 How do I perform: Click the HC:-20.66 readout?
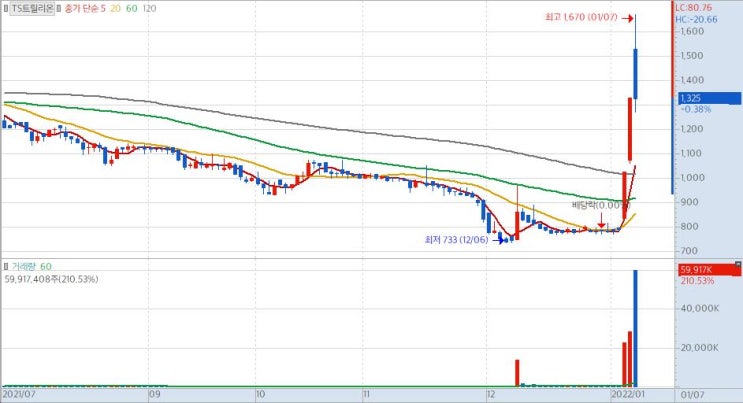pos(696,19)
